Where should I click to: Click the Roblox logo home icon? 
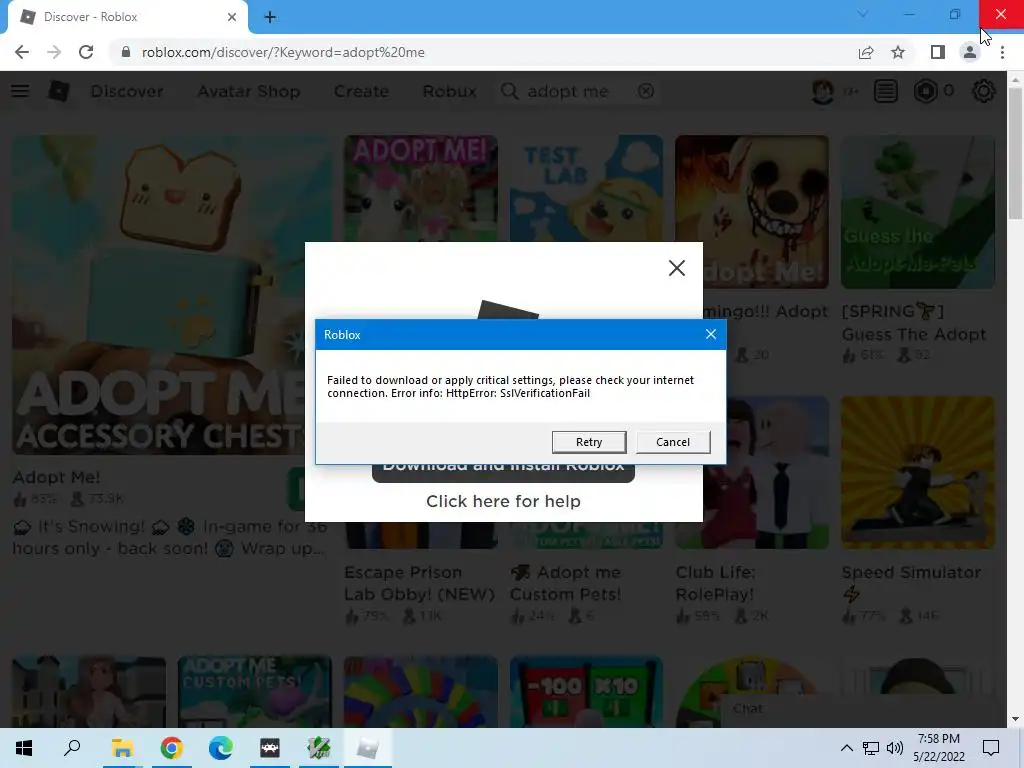pyautogui.click(x=59, y=91)
